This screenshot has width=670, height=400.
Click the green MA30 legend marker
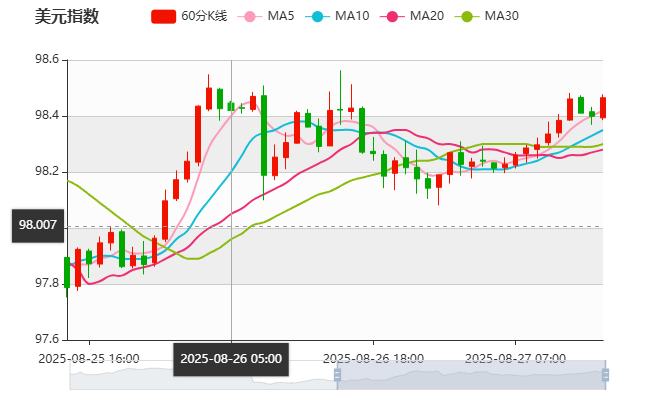tap(466, 16)
